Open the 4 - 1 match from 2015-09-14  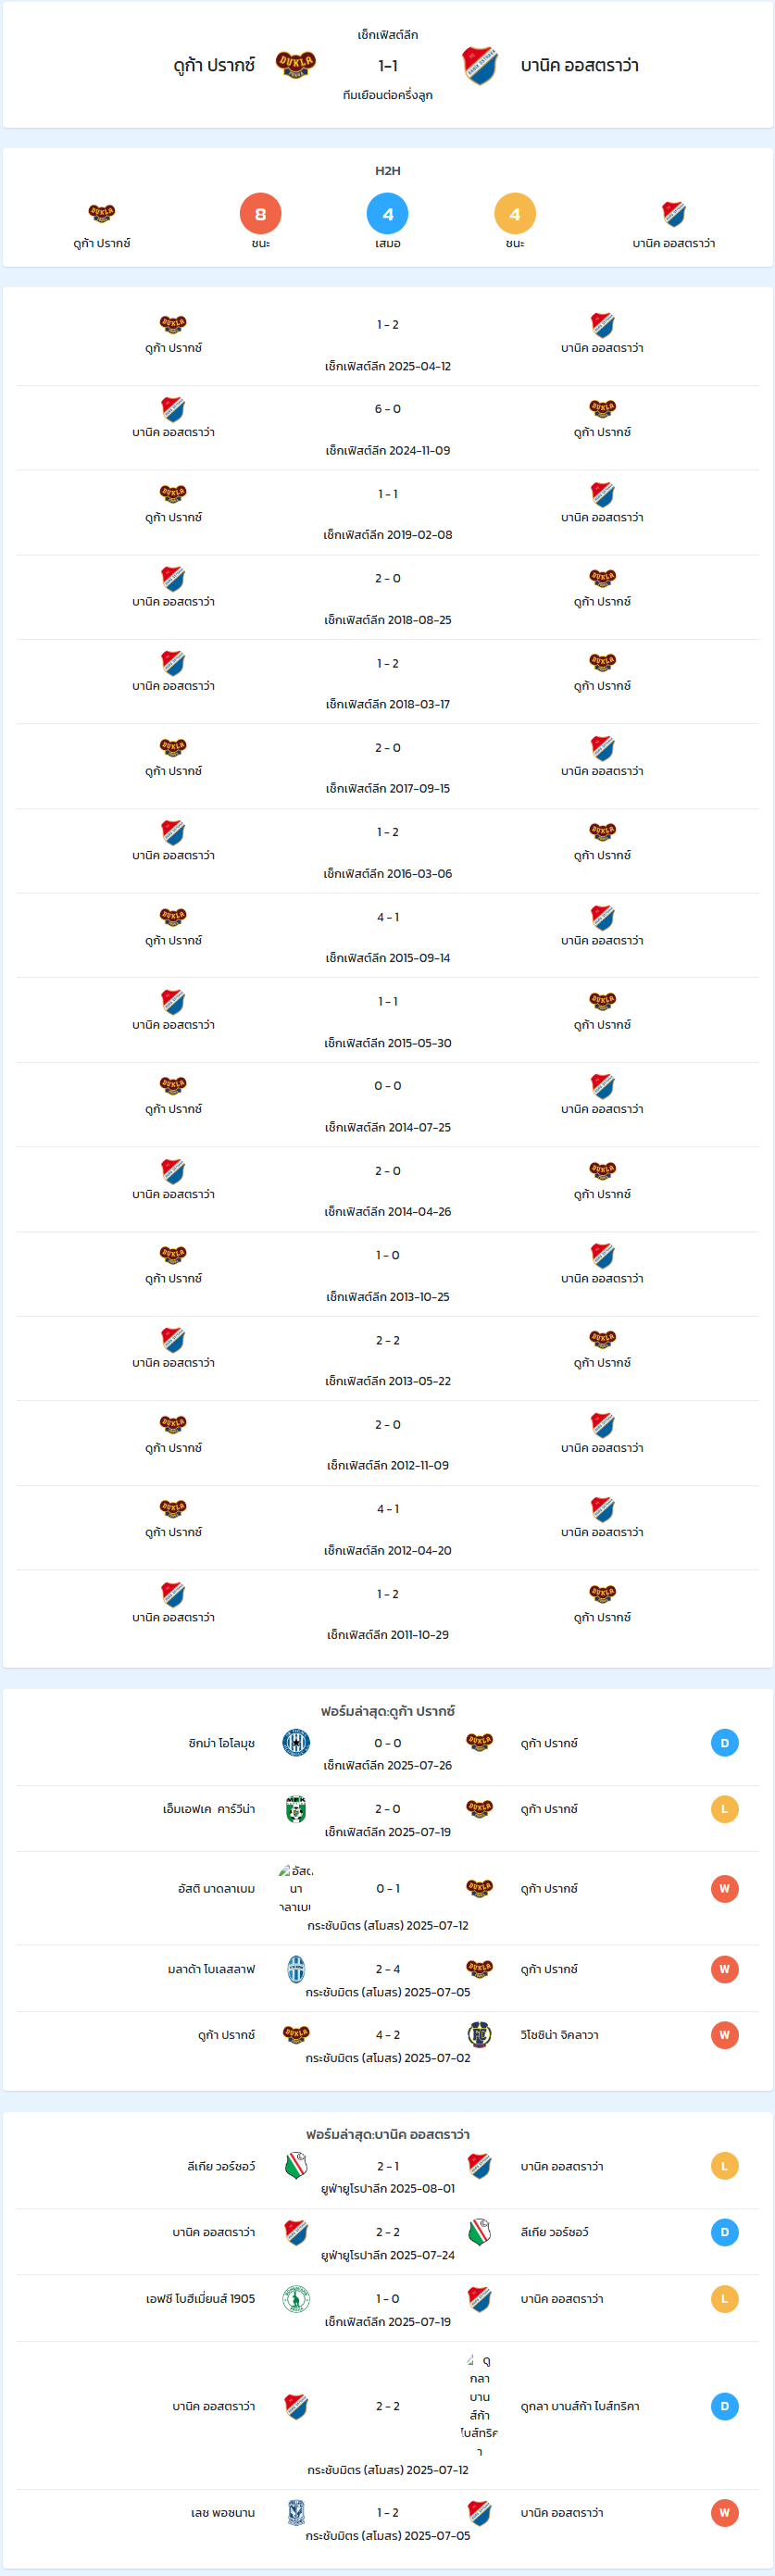point(388,936)
